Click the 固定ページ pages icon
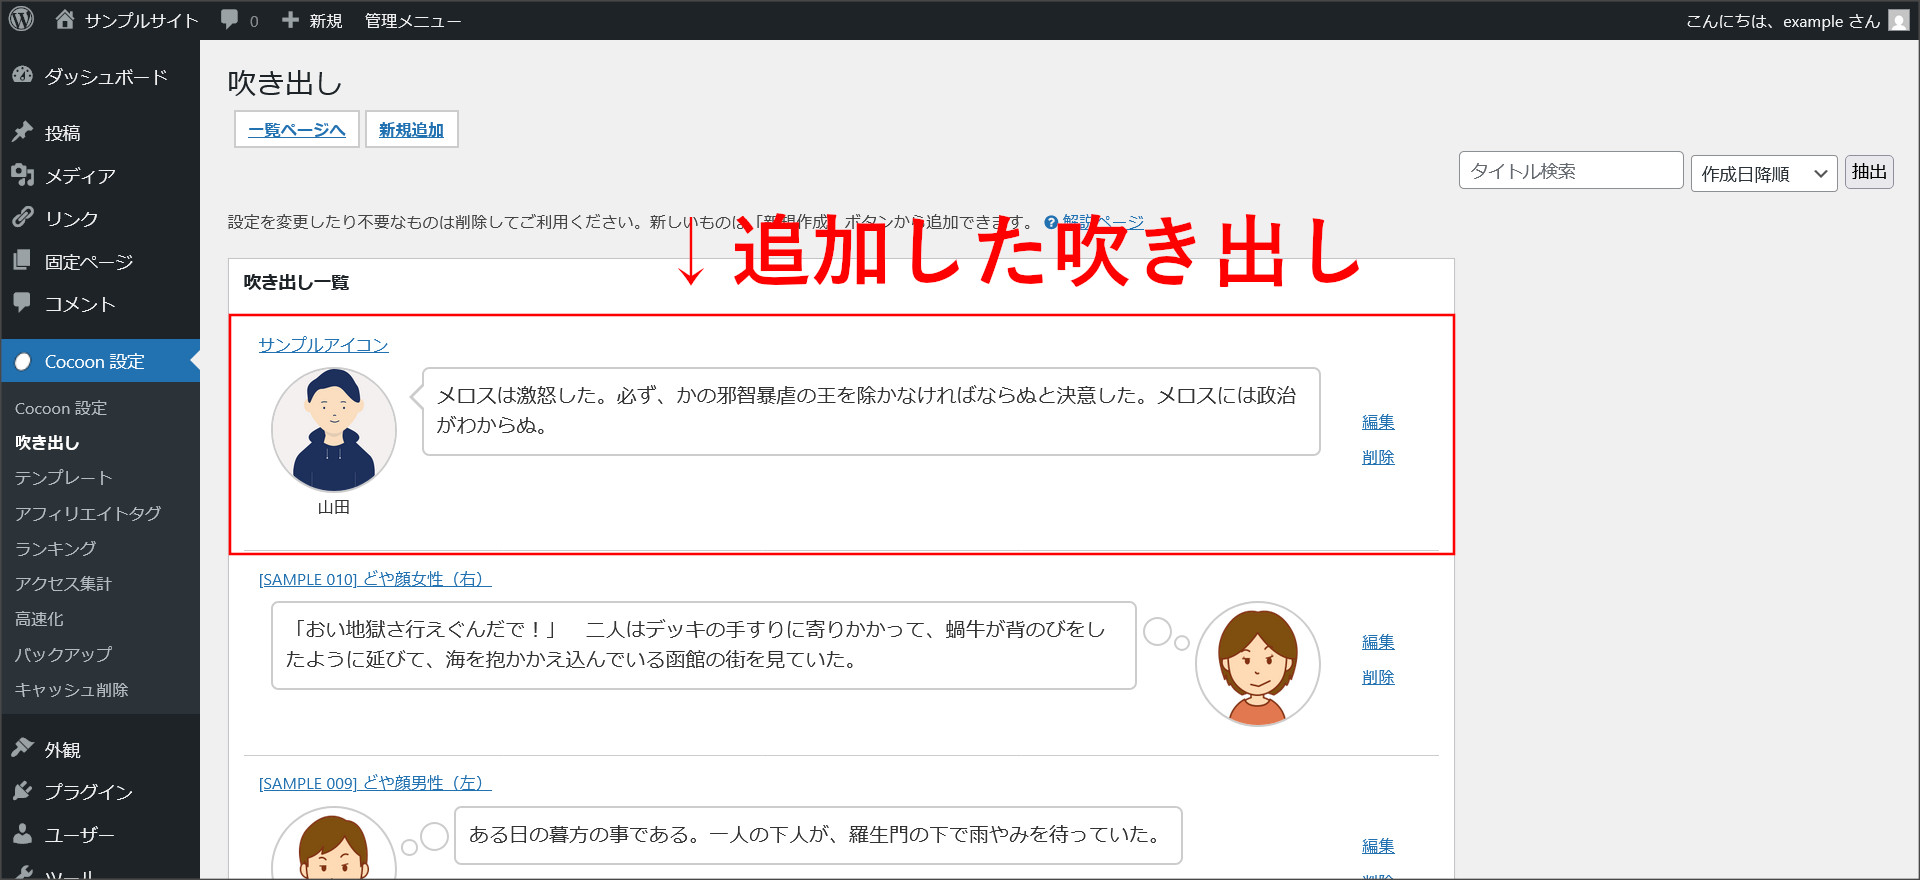Screen dimensions: 1920x880 pyautogui.click(x=22, y=261)
